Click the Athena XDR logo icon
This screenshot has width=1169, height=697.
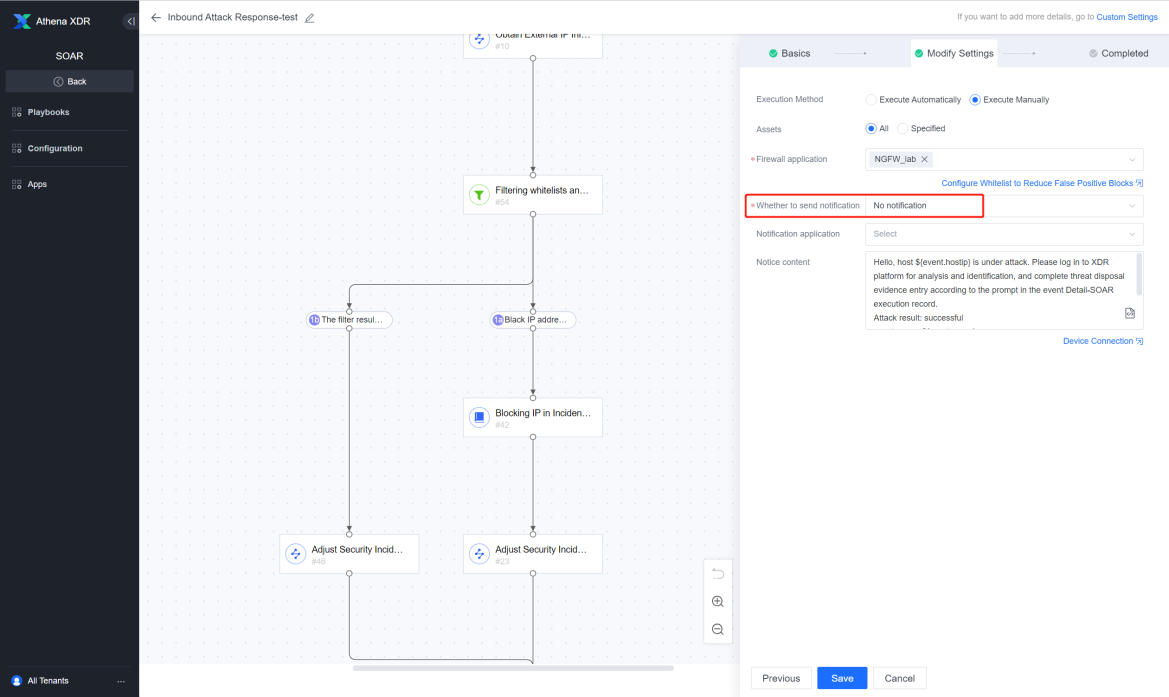(22, 21)
